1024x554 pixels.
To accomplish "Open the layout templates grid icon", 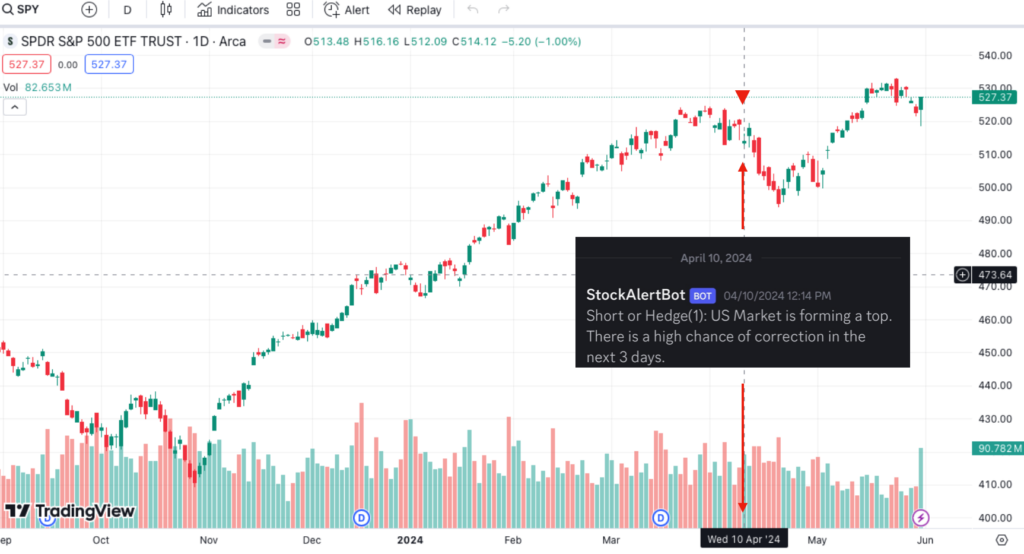I will [x=293, y=10].
